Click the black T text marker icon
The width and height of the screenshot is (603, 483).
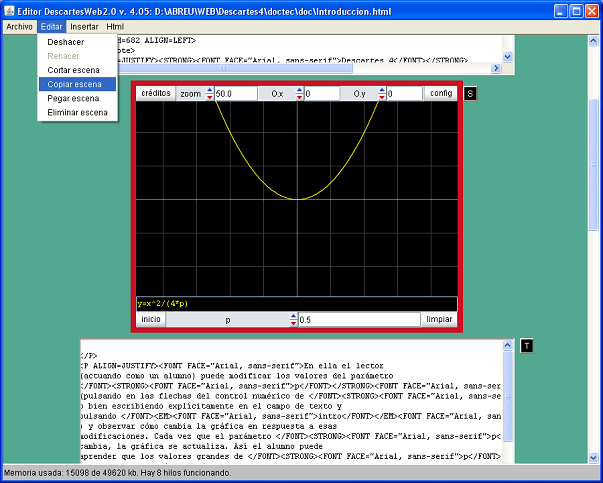526,346
